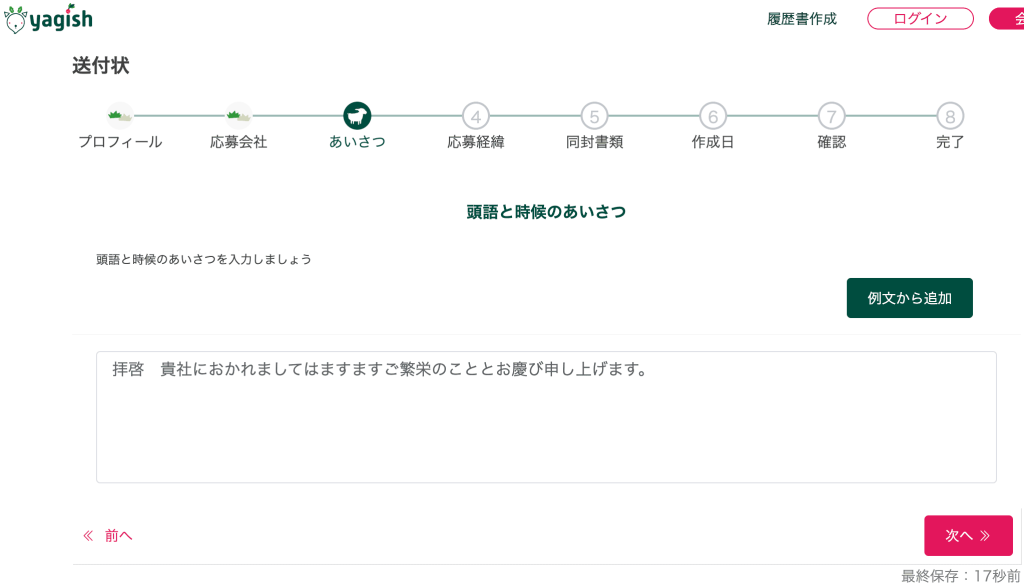Go back using 前へ link
1024x587 pixels.
coord(108,536)
